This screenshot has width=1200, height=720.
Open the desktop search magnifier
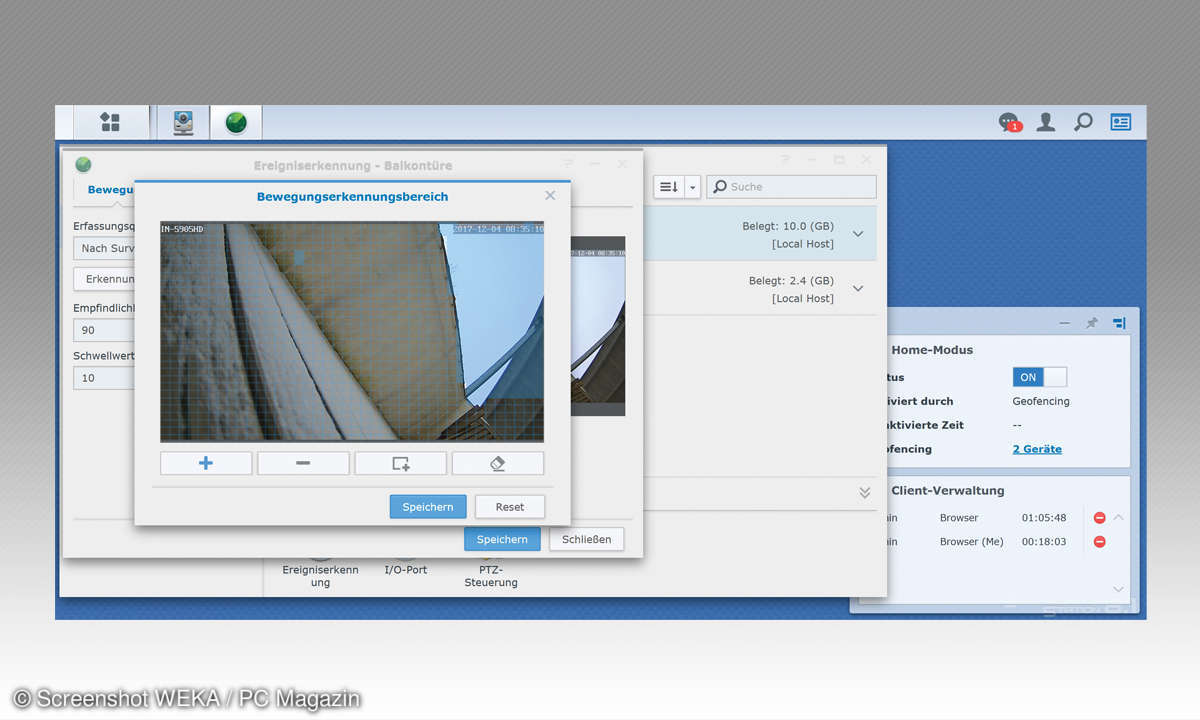coord(1083,122)
